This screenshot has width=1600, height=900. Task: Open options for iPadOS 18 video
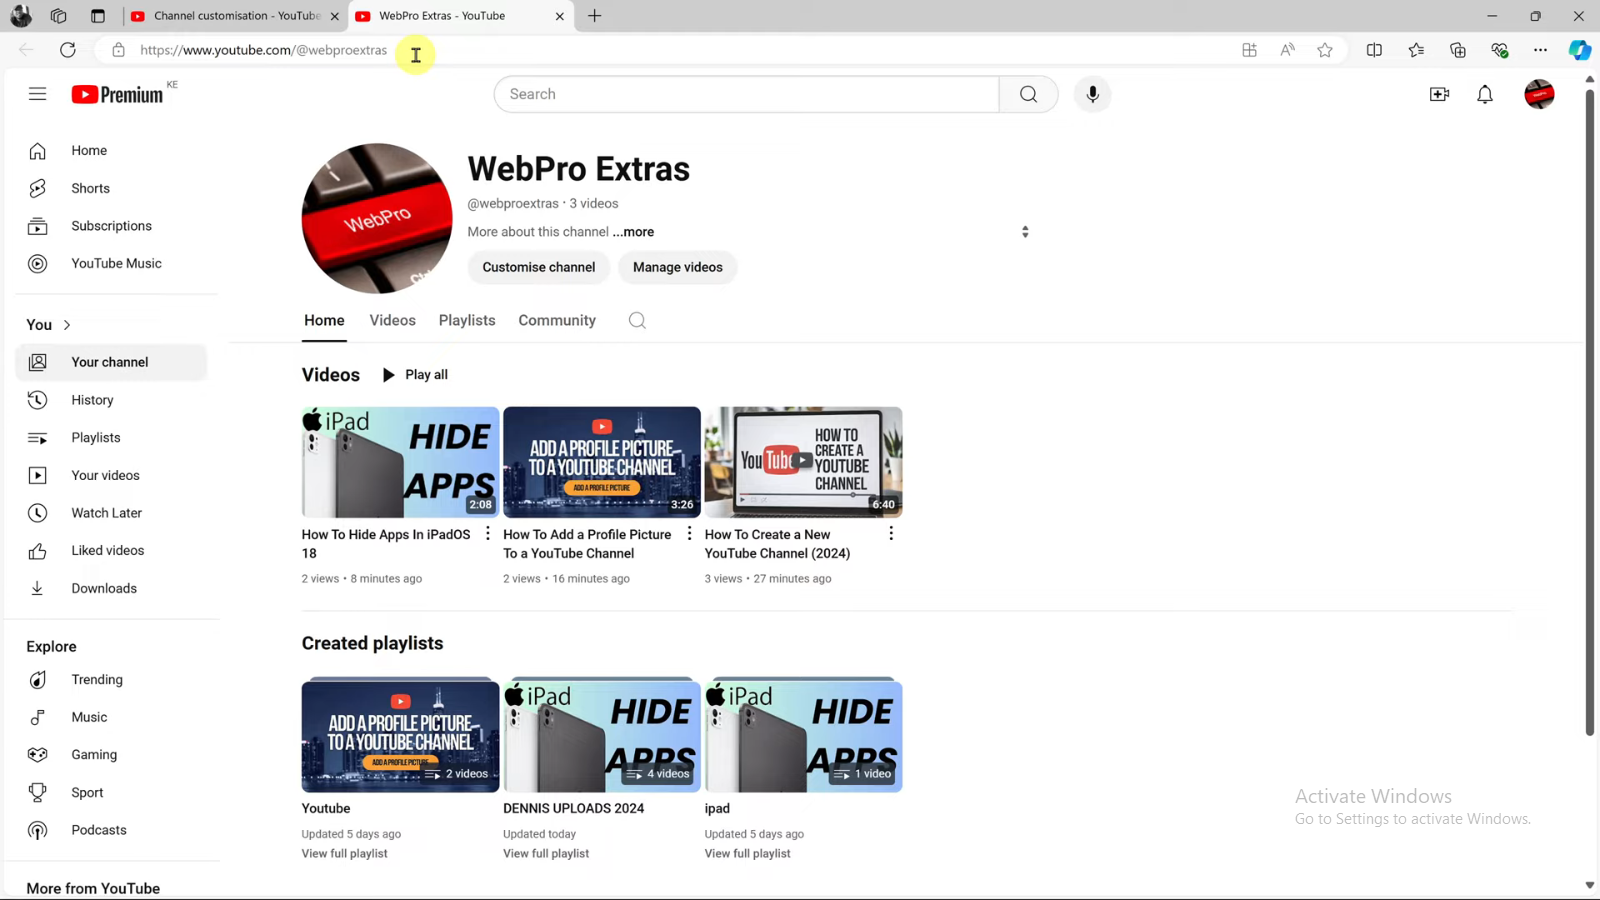pyautogui.click(x=488, y=534)
